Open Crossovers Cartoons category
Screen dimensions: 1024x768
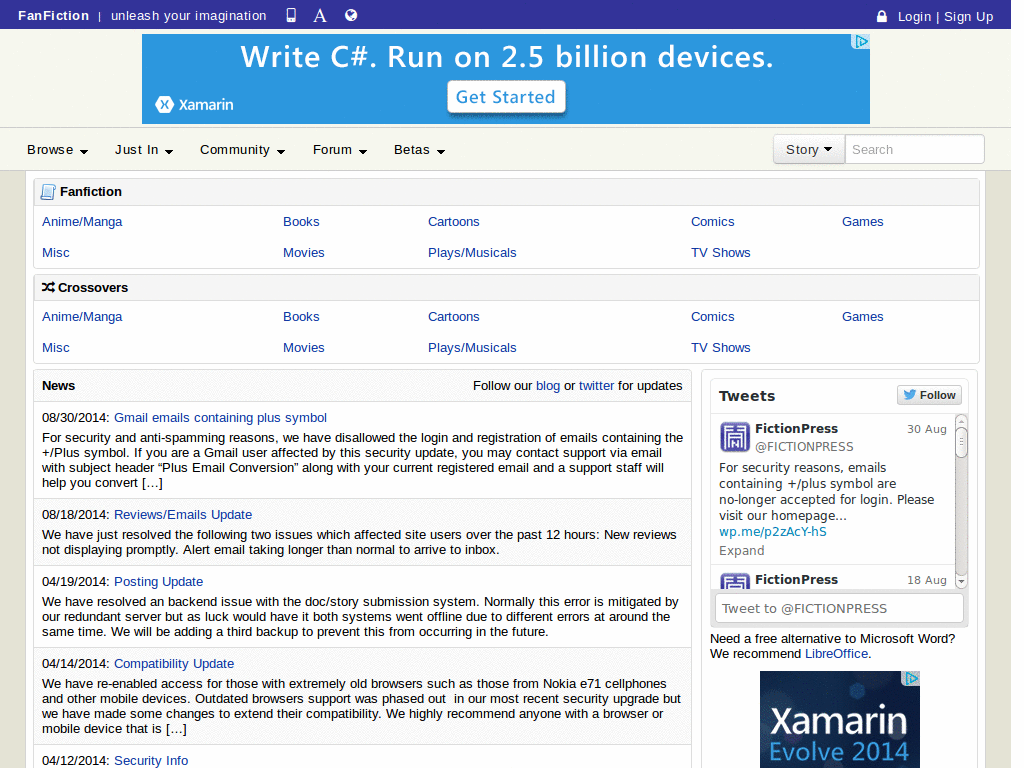[454, 316]
